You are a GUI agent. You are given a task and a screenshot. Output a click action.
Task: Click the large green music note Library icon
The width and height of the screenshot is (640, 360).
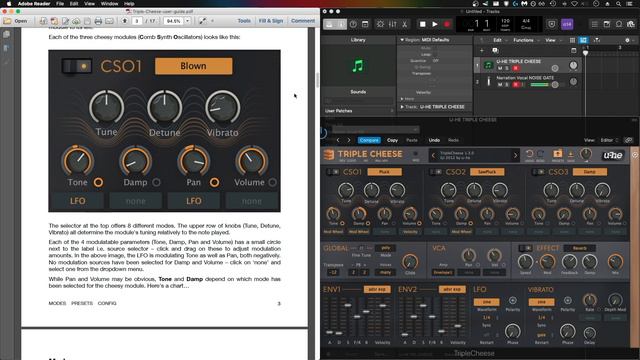(x=358, y=66)
